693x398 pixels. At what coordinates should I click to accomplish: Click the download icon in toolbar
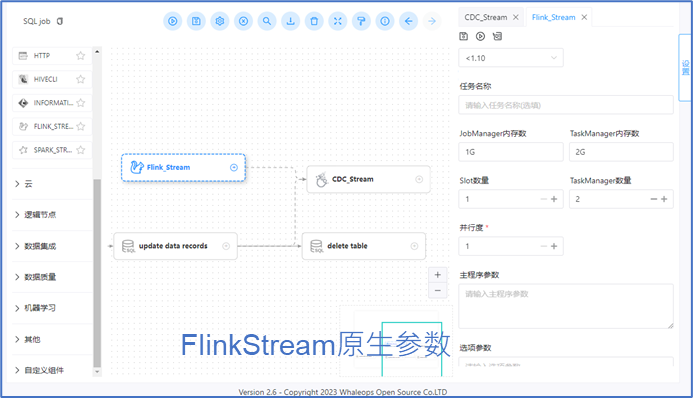pos(290,21)
